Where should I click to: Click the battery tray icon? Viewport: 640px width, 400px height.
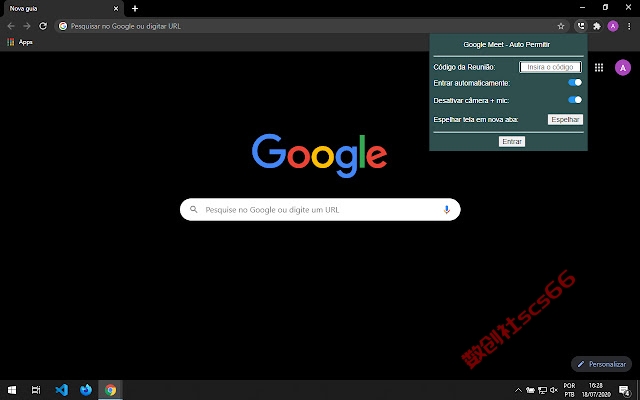tap(530, 390)
